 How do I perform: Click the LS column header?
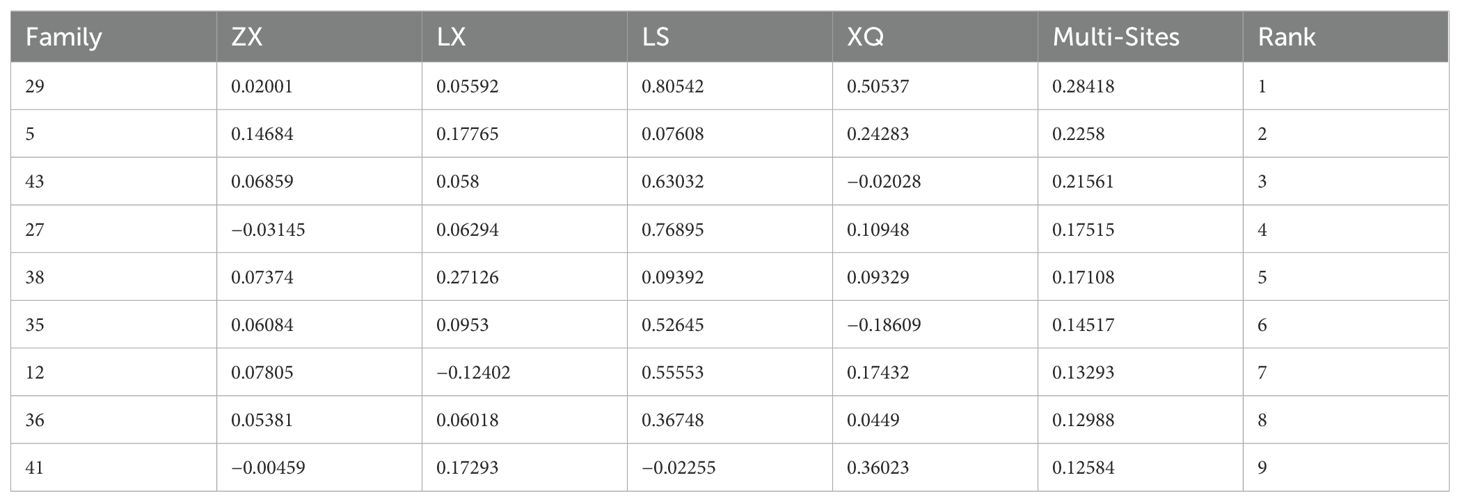(655, 38)
